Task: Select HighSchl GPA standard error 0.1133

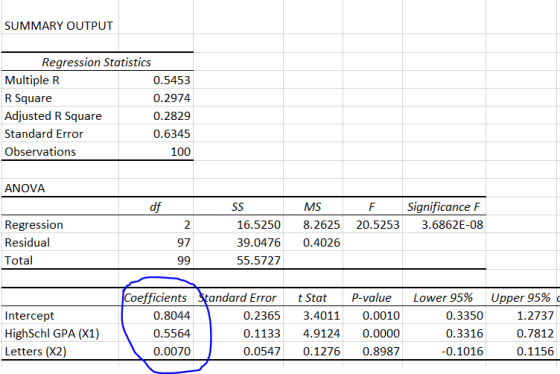Action: (x=262, y=333)
